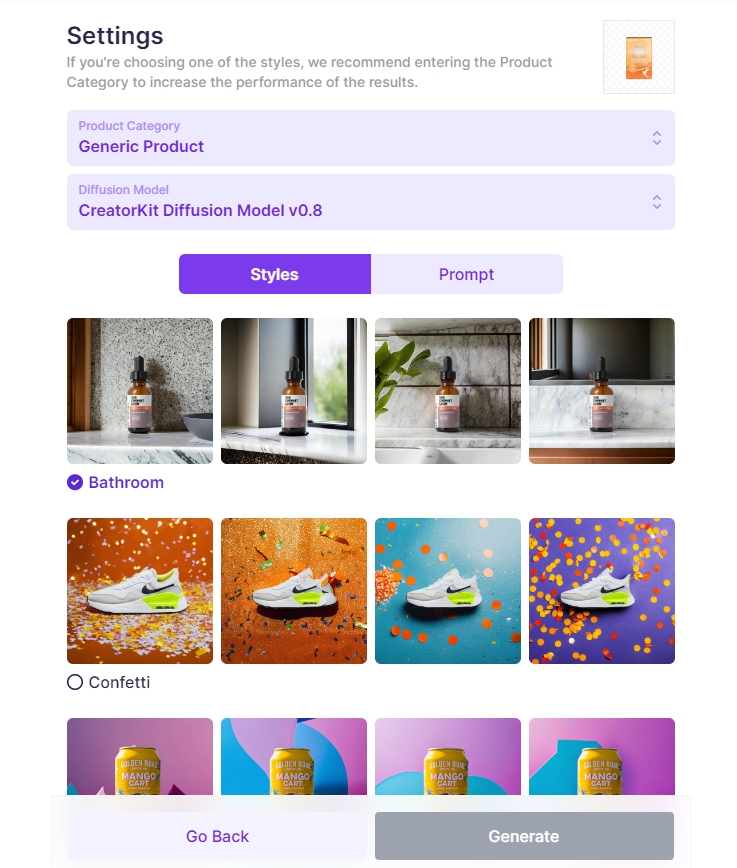Click the uploaded orange product preview image

point(638,57)
